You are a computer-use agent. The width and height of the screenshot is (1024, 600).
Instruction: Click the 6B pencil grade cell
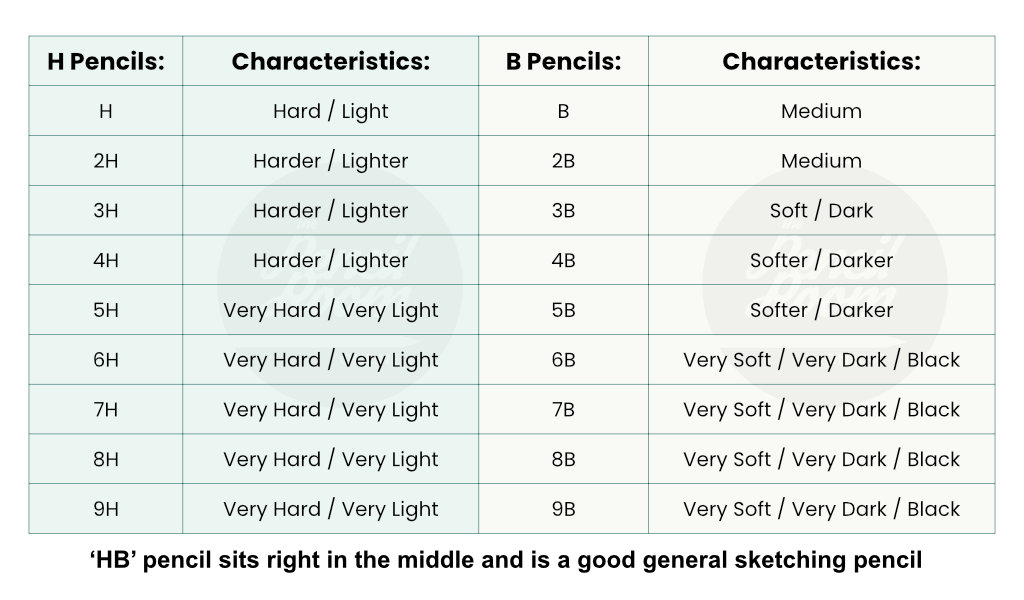tap(563, 360)
